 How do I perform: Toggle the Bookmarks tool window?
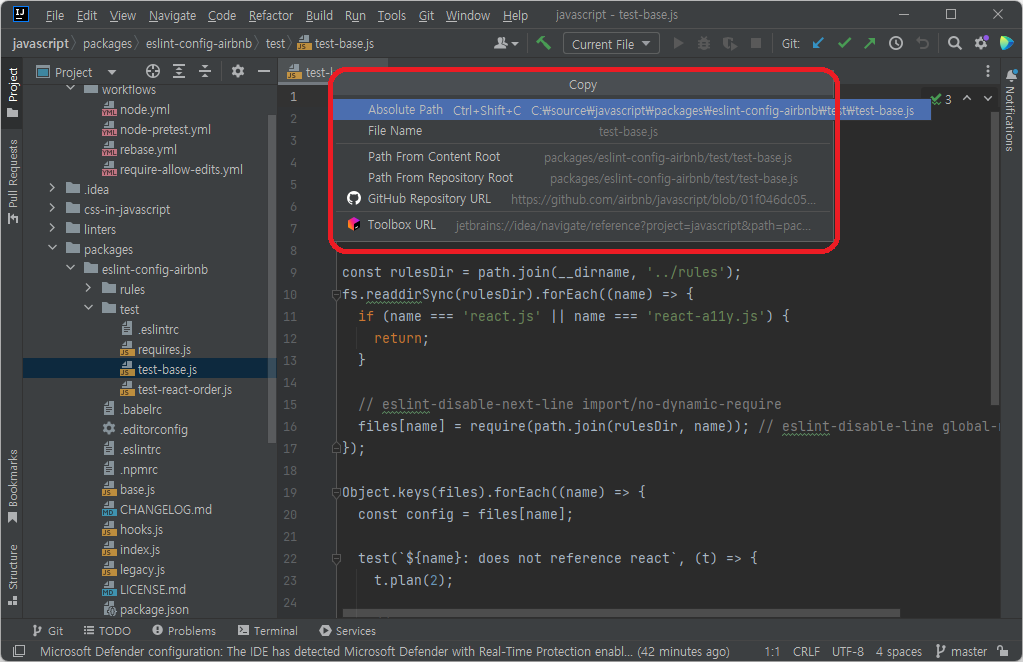click(x=12, y=486)
